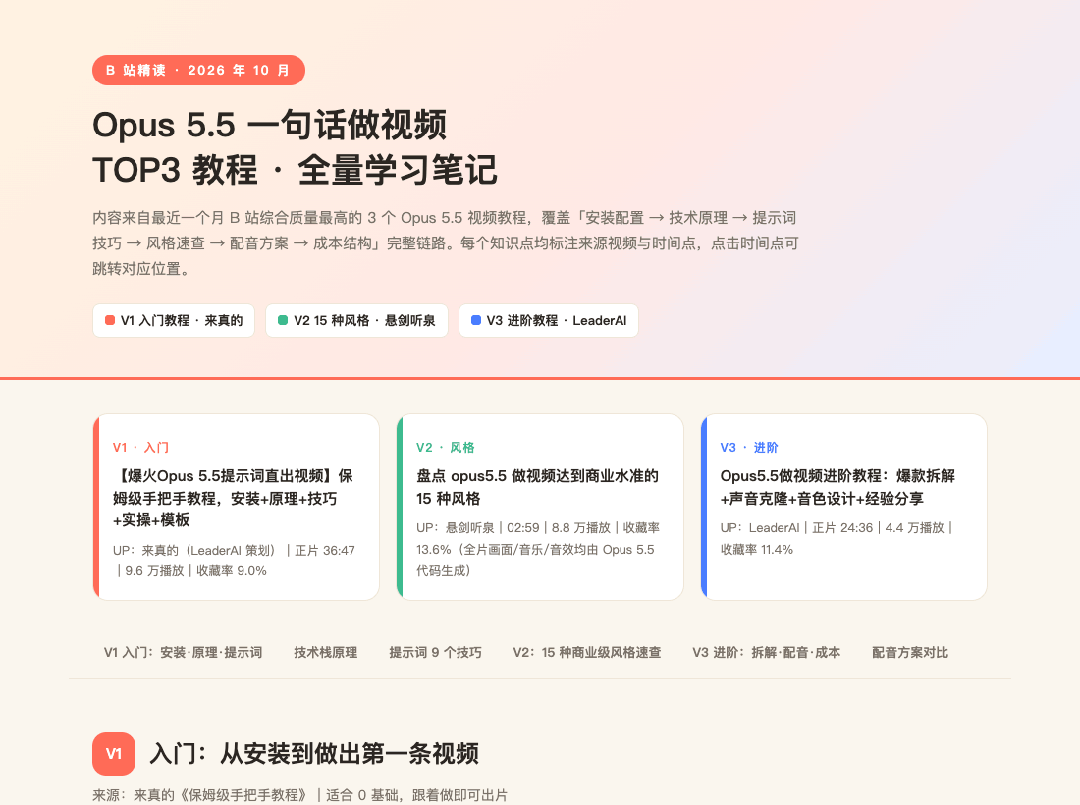Click the main heading 'Opus 5.5 一句话做视频'
Image resolution: width=1080 pixels, height=805 pixels.
(269, 125)
